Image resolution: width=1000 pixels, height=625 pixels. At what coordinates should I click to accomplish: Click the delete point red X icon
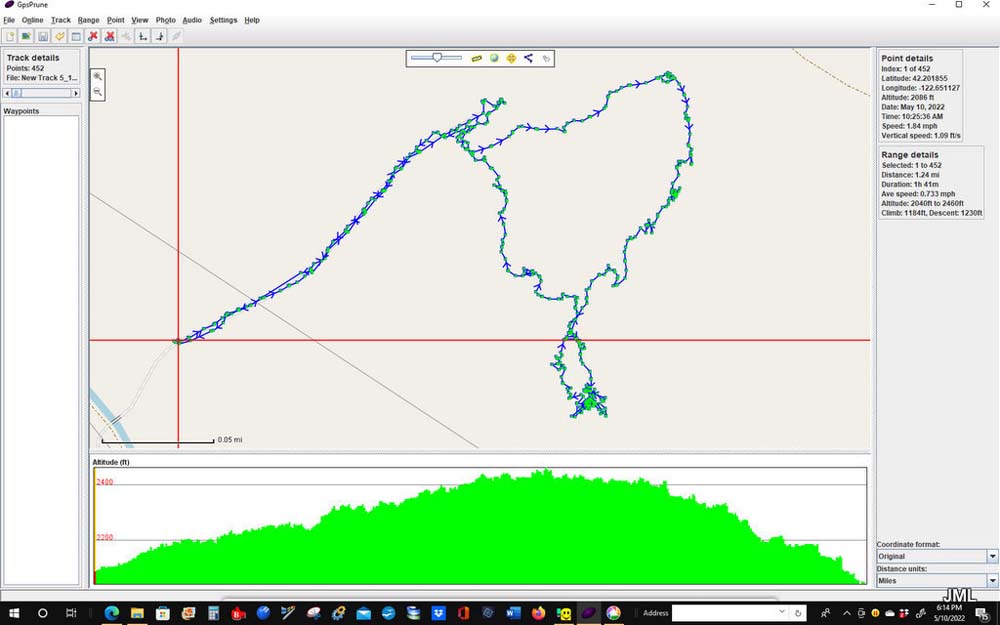point(93,36)
